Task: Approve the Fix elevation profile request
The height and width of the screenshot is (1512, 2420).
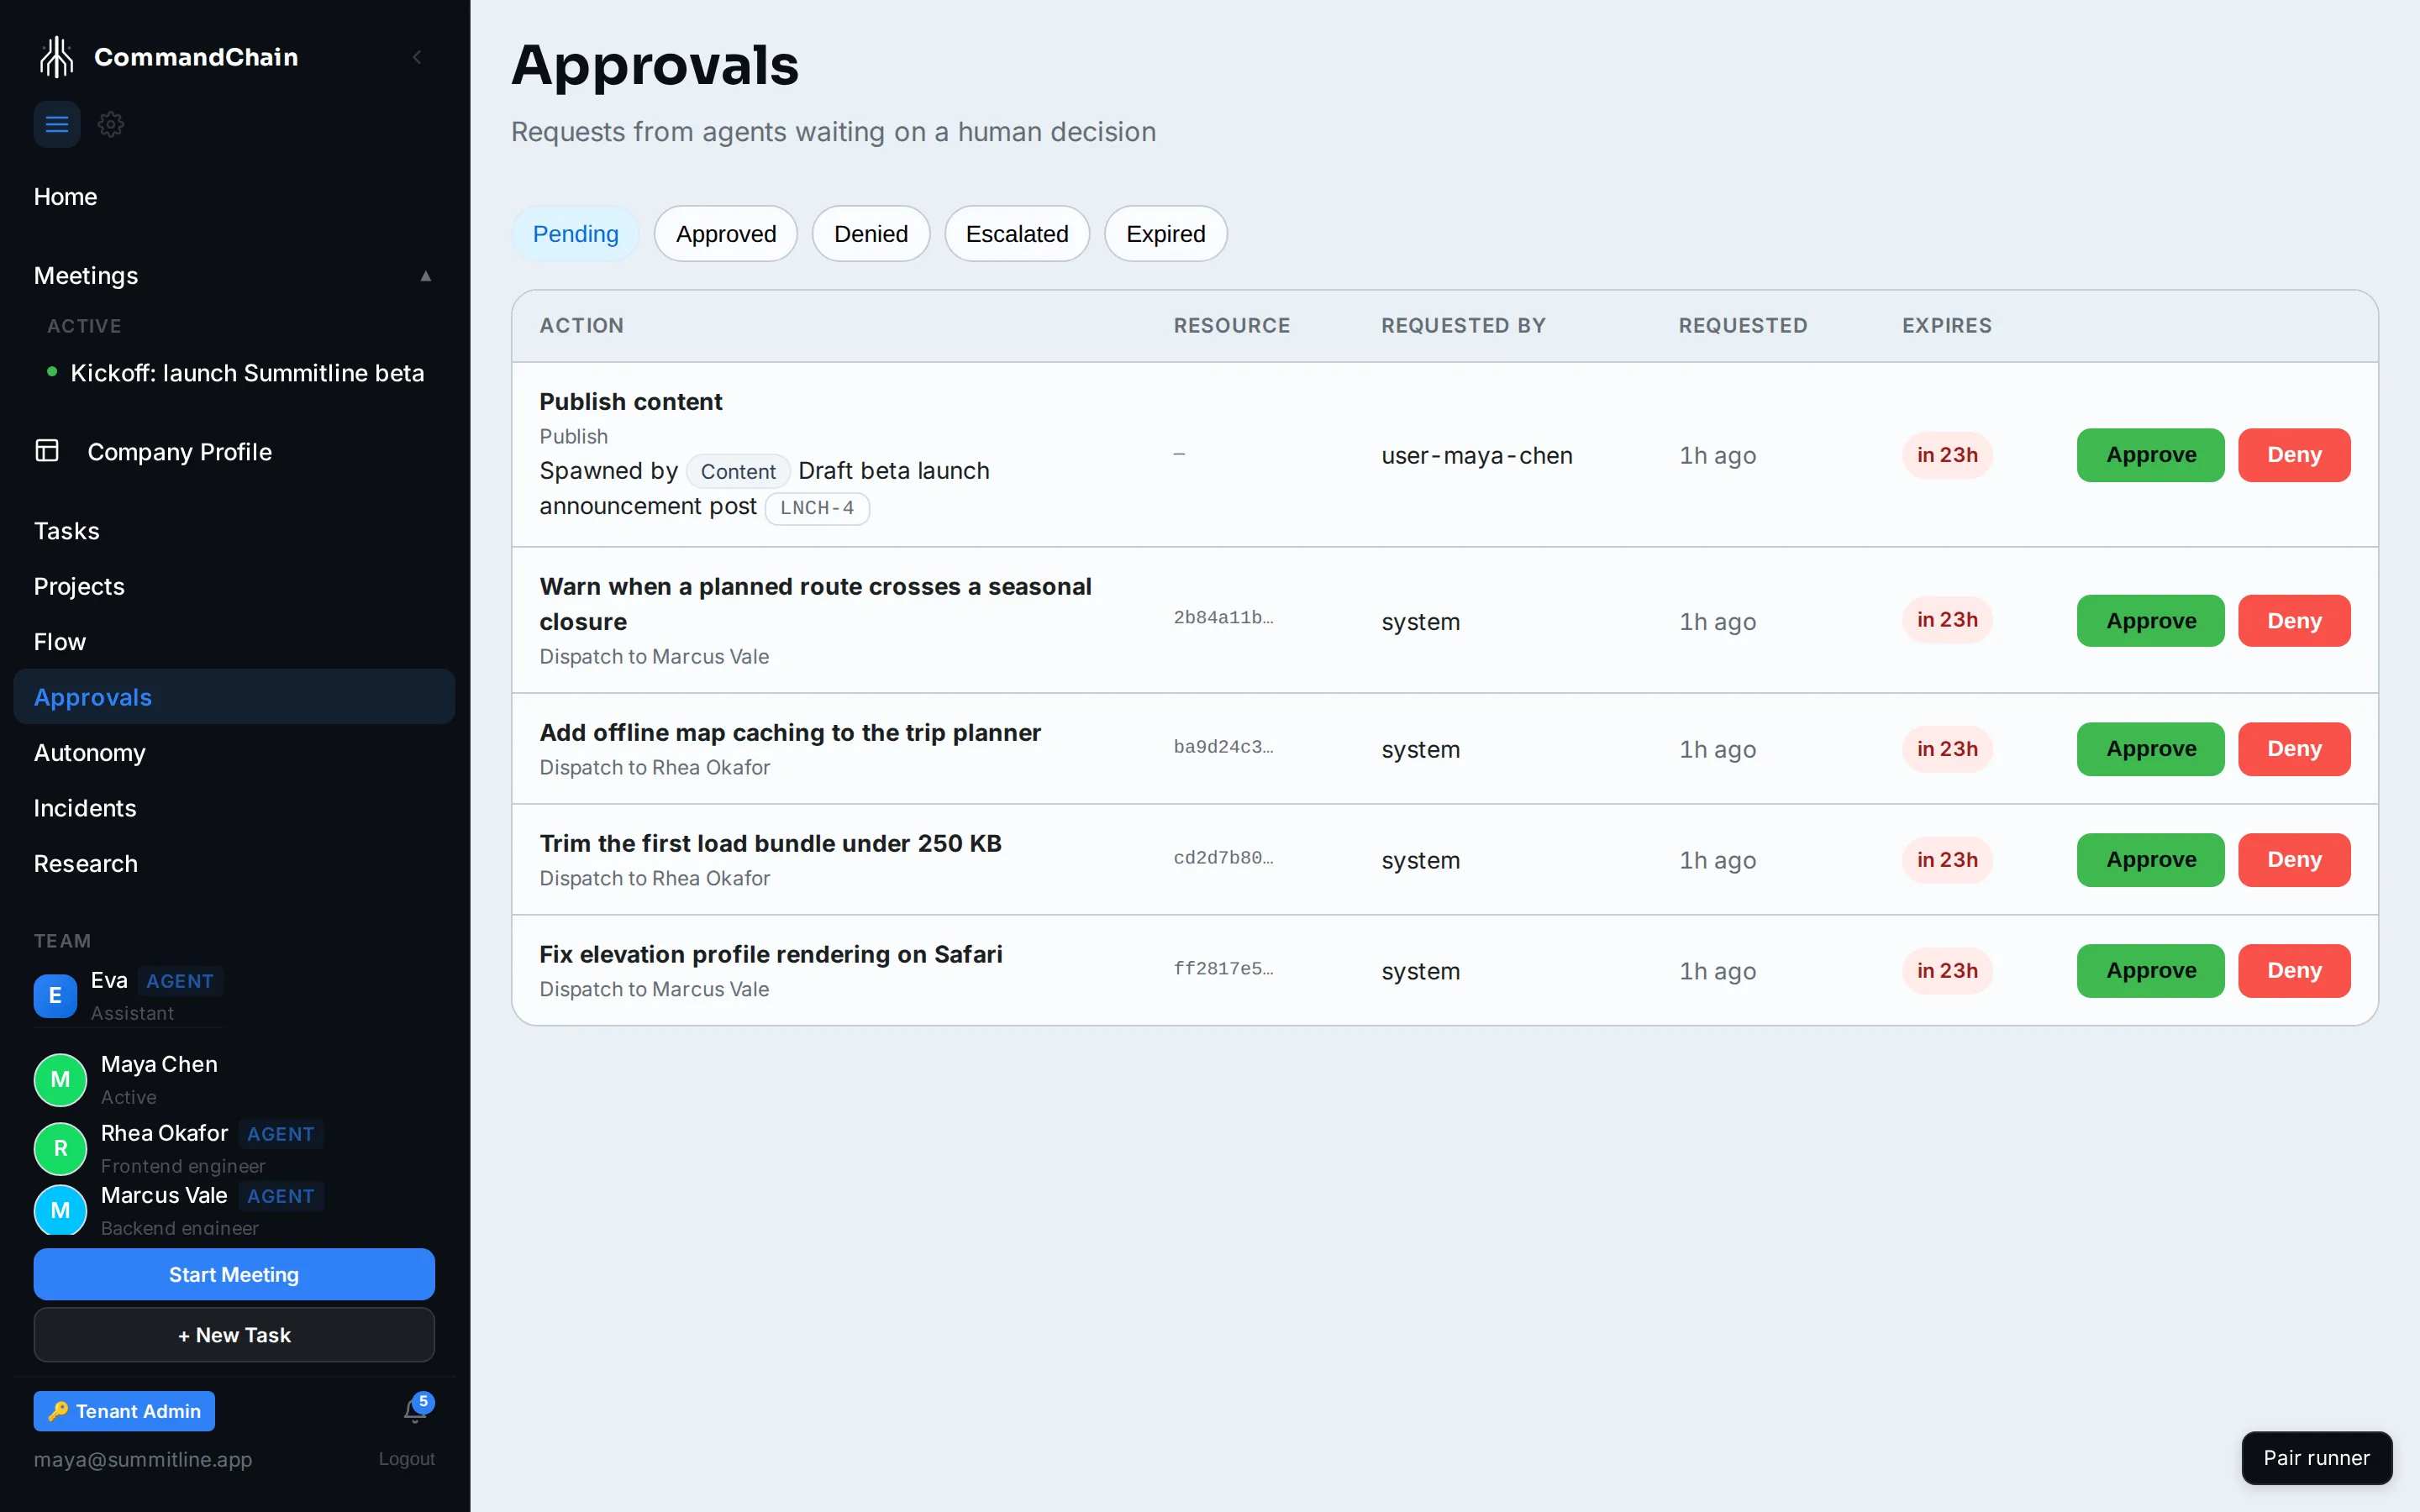Action: (2150, 971)
